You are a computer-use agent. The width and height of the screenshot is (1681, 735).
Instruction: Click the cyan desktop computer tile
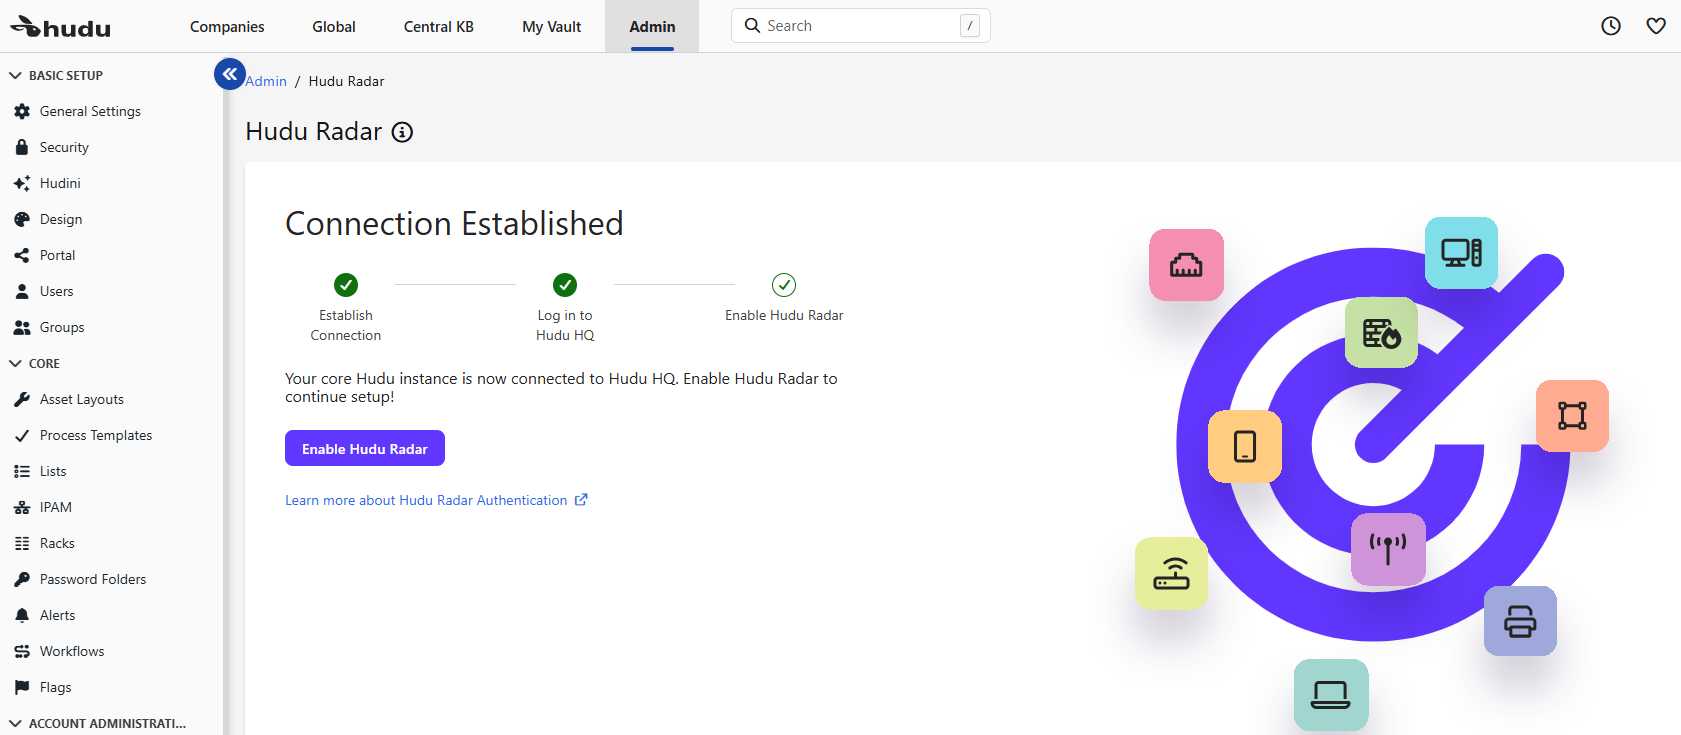click(1461, 253)
